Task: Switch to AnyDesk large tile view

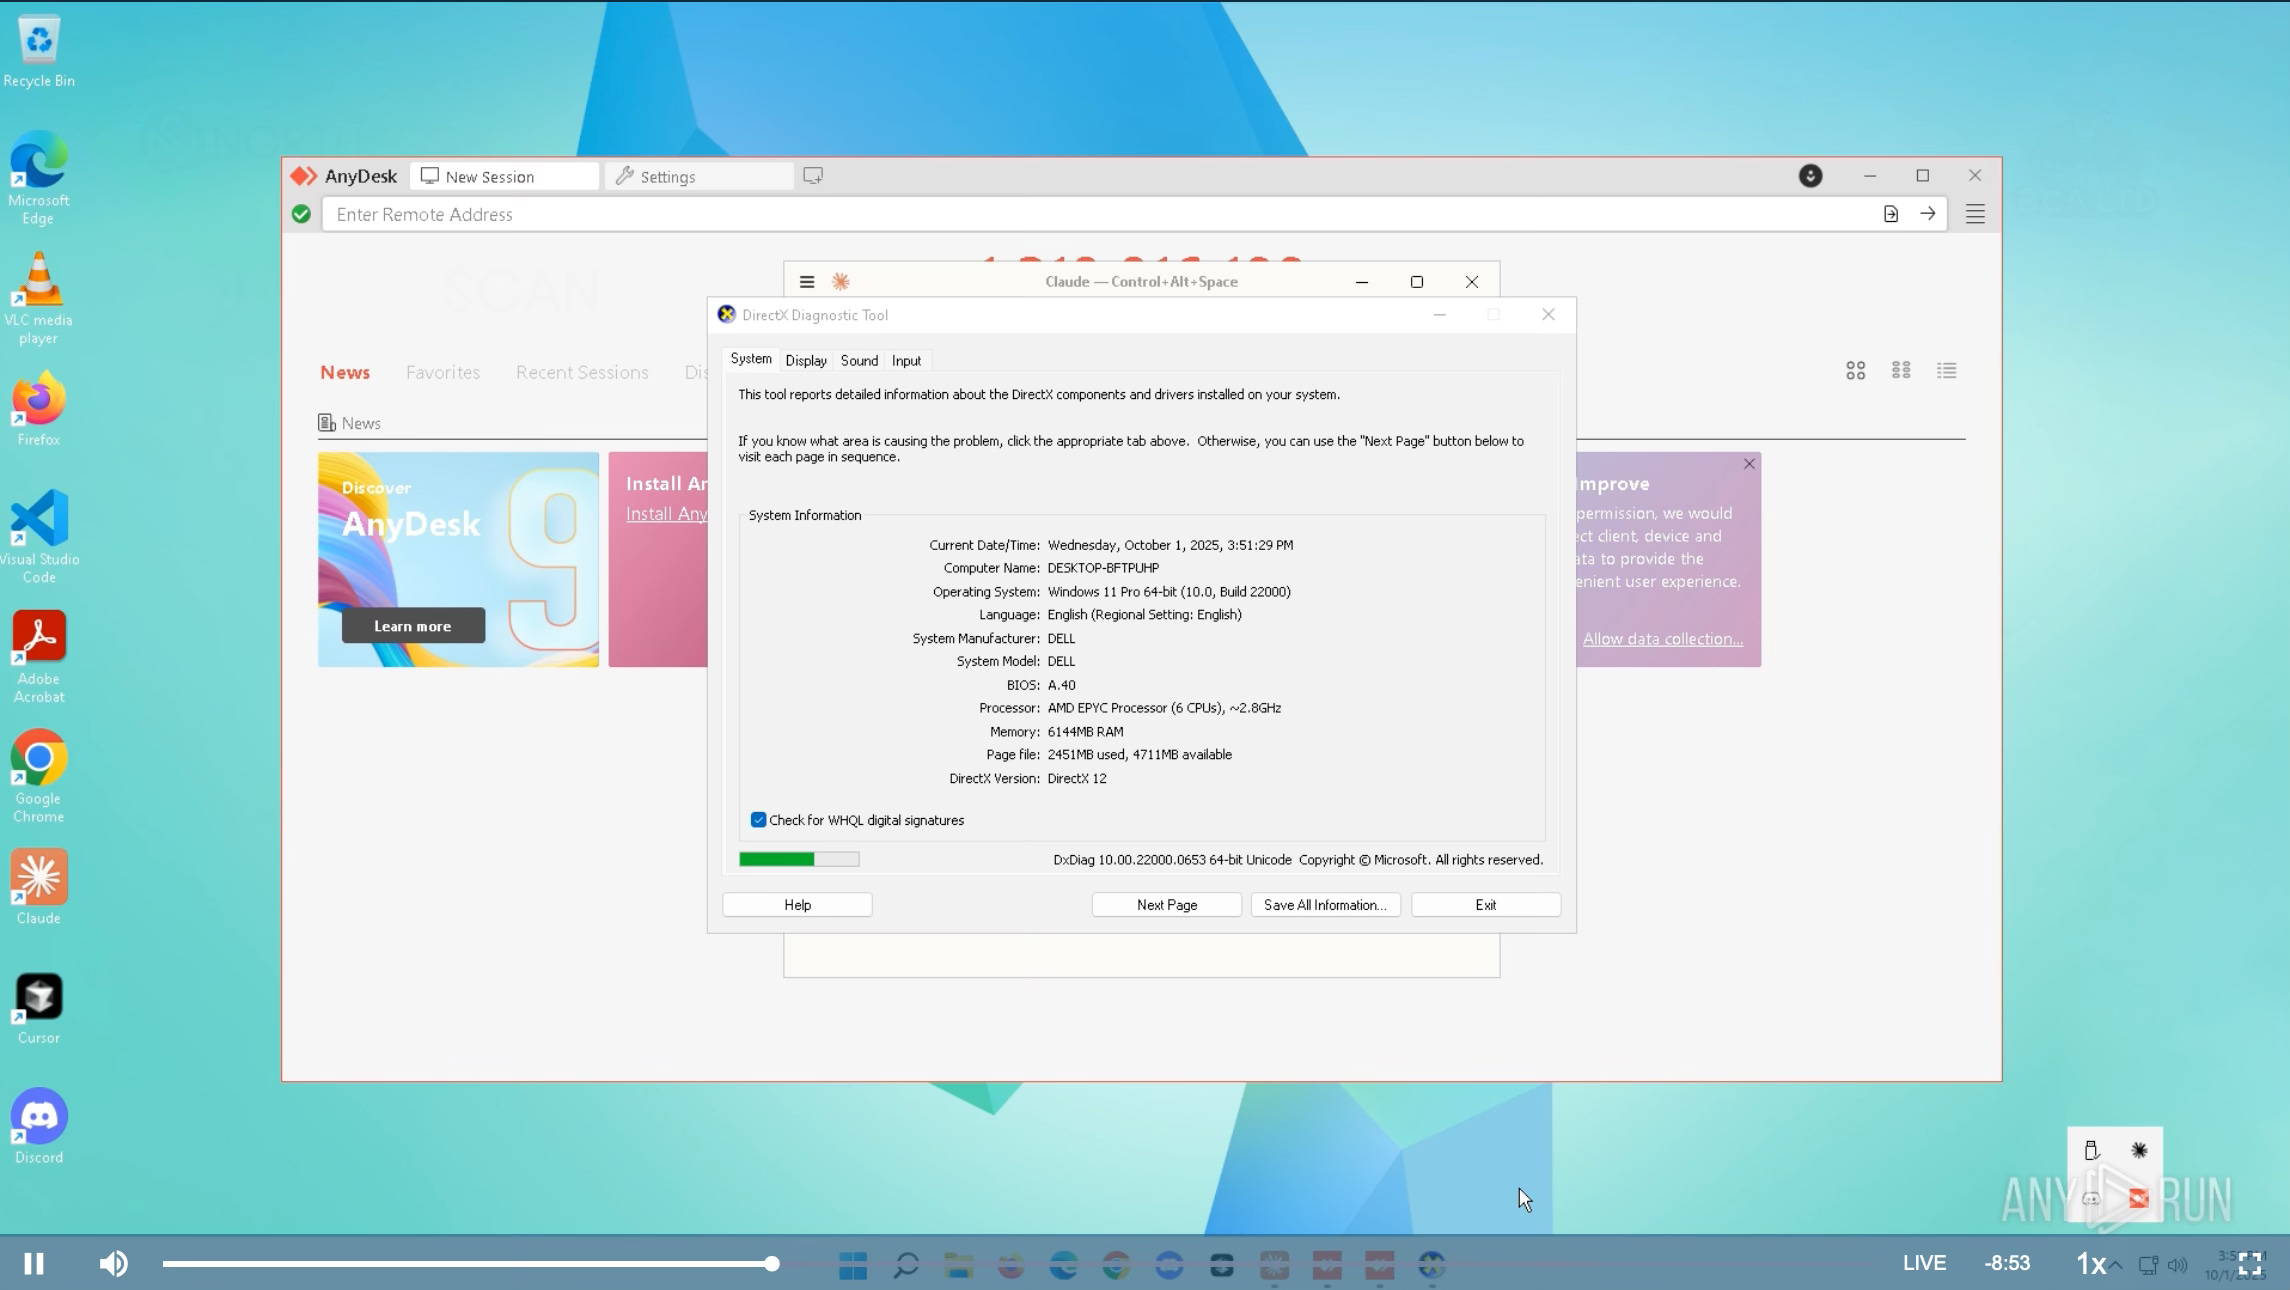Action: tap(1855, 371)
